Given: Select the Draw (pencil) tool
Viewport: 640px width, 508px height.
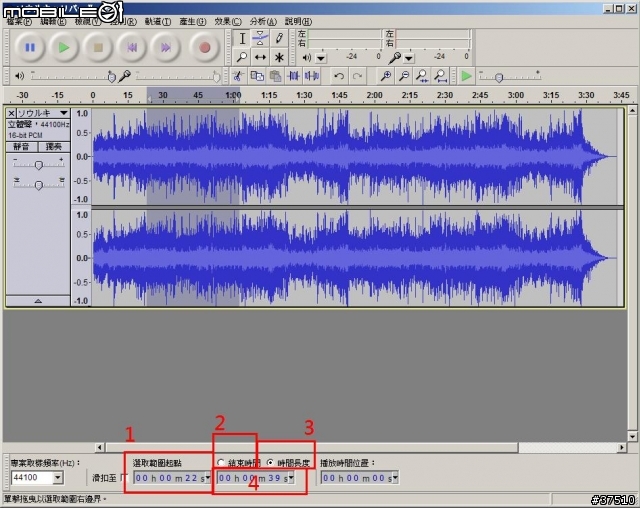Looking at the screenshot, I should (x=279, y=38).
